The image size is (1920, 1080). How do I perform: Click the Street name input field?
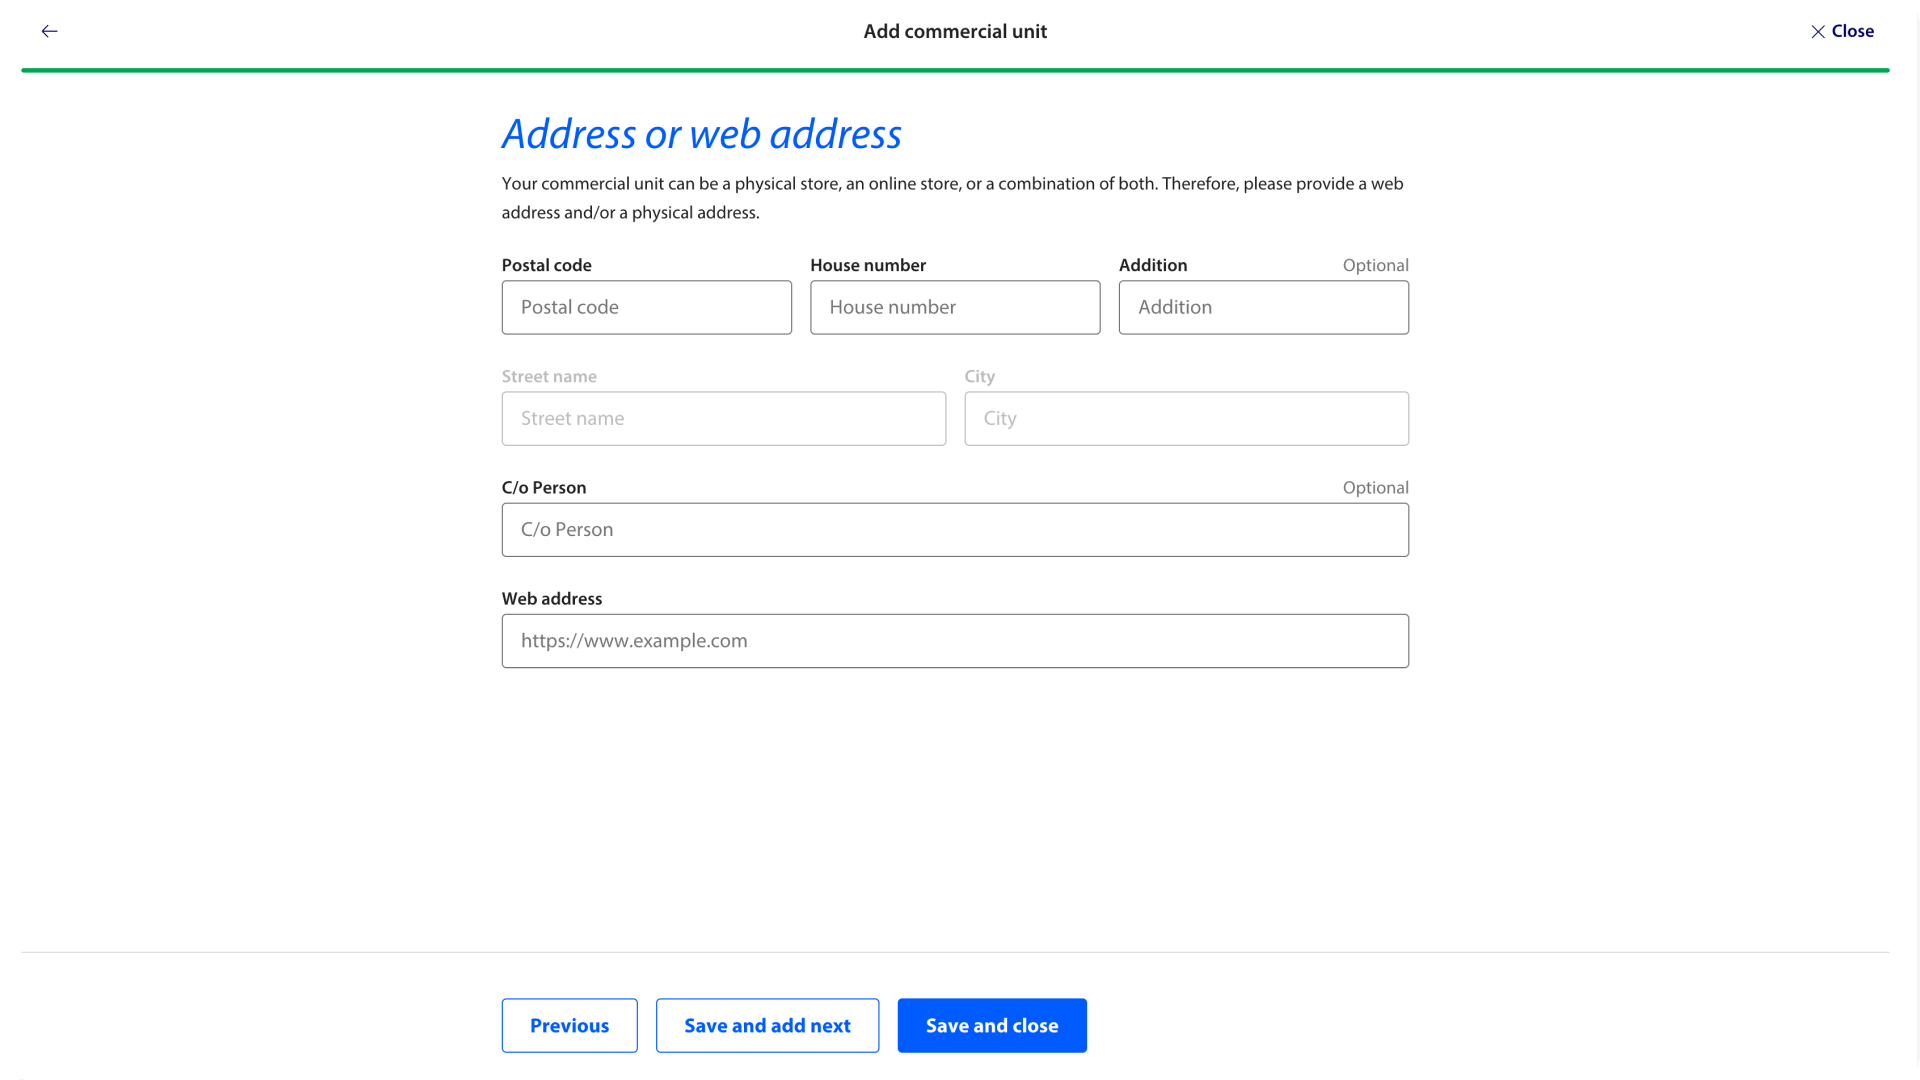723,418
